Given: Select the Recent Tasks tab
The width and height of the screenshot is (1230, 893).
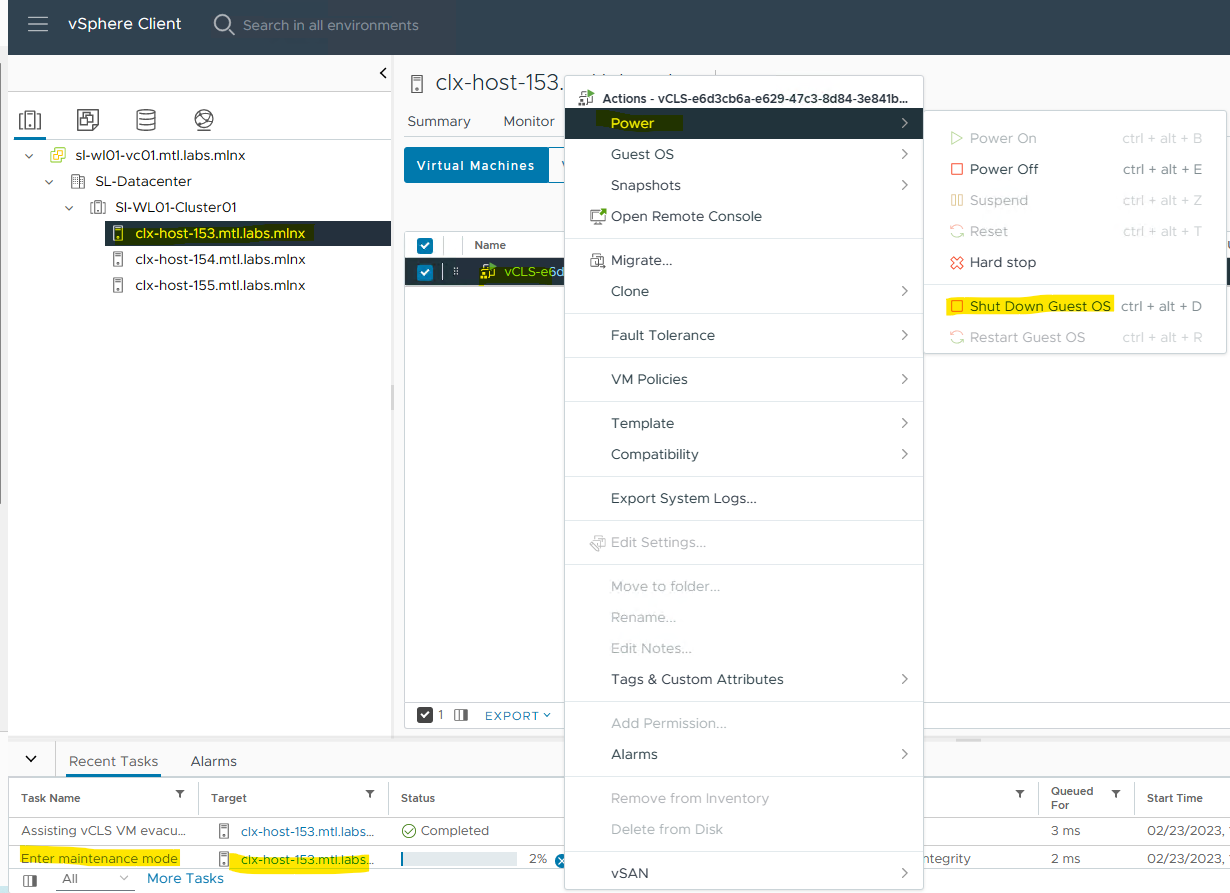Looking at the screenshot, I should [x=113, y=761].
